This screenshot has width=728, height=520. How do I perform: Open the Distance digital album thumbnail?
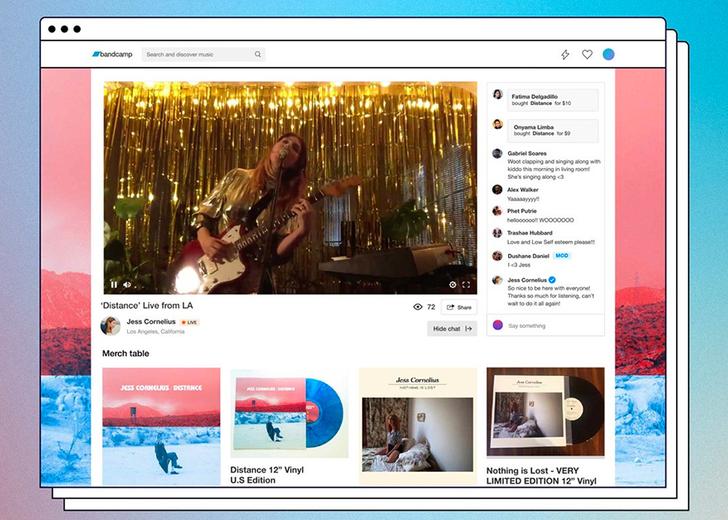click(x=161, y=426)
